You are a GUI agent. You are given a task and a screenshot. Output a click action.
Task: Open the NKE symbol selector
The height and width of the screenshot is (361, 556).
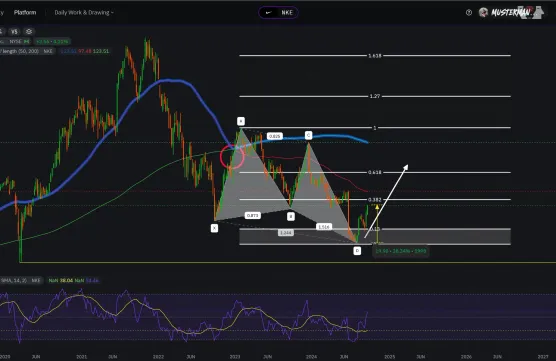(278, 13)
